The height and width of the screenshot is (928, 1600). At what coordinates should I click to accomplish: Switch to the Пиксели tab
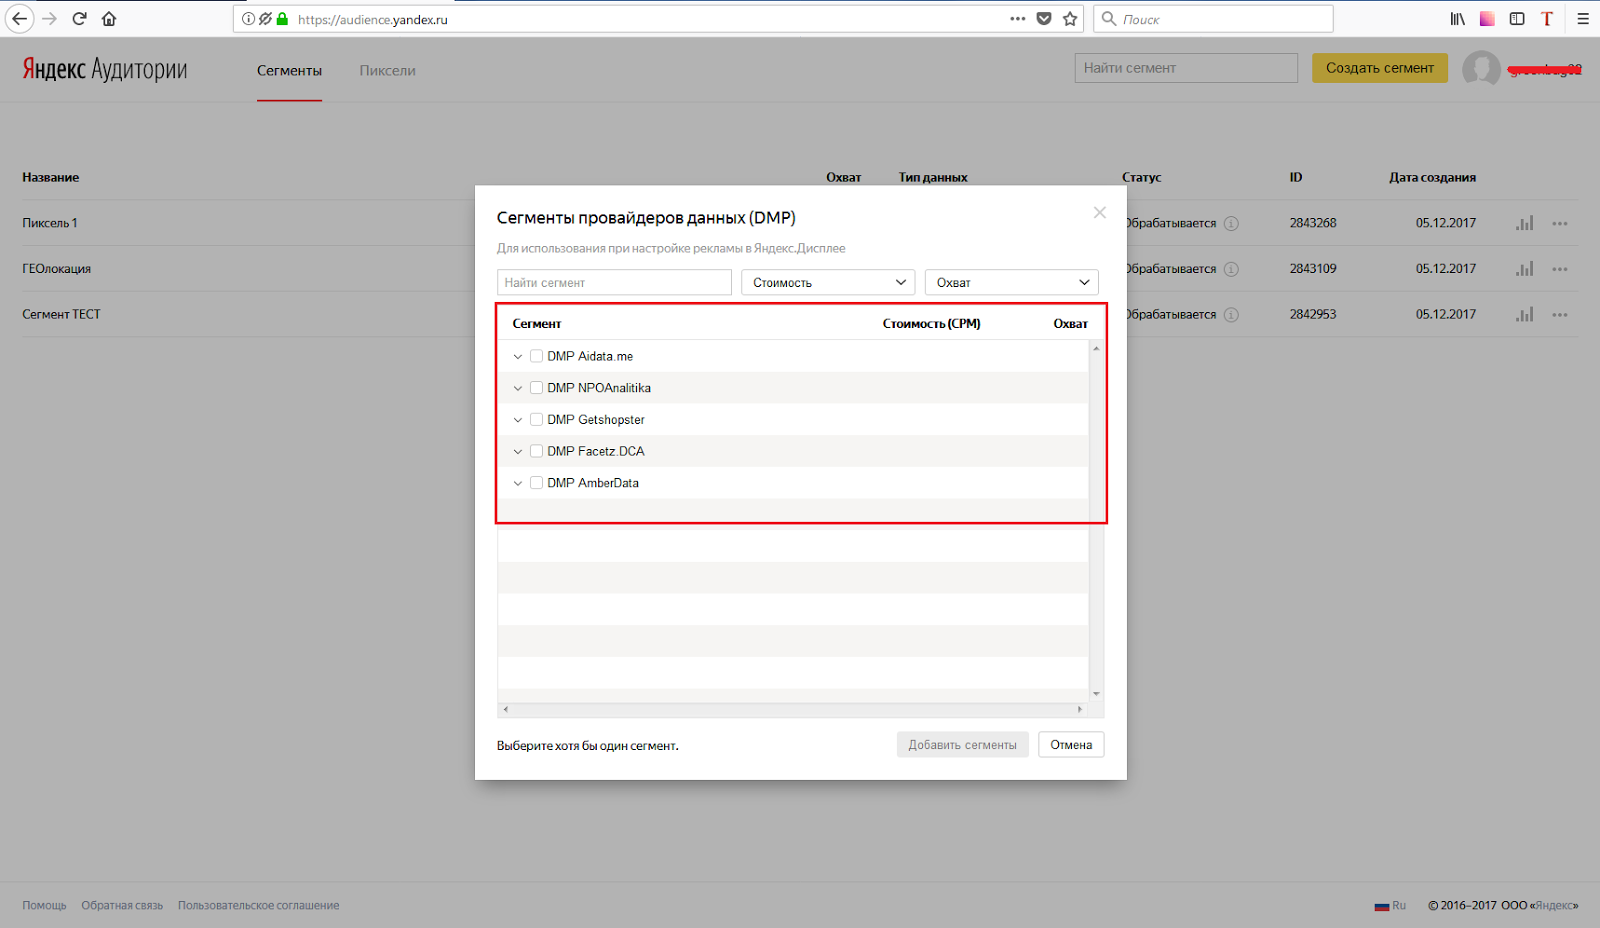[387, 70]
